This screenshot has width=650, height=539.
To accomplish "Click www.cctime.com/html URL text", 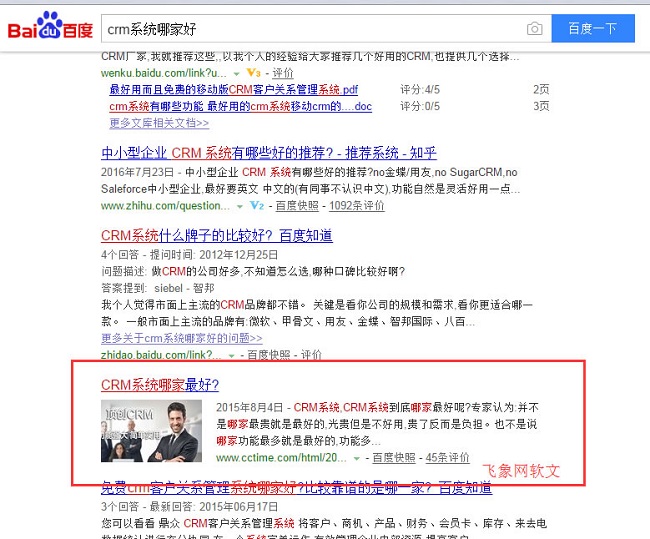I will 281,458.
